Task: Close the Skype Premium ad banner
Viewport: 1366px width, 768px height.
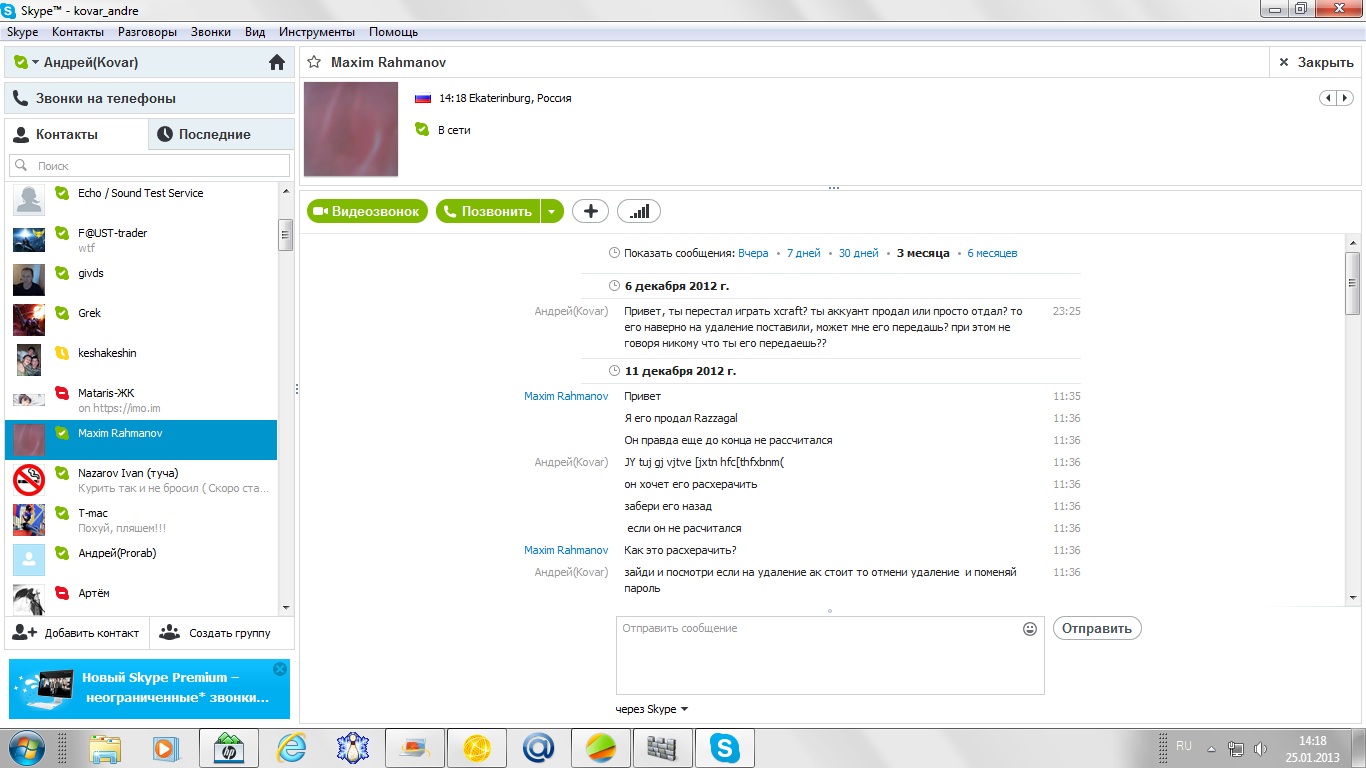Action: tap(280, 669)
